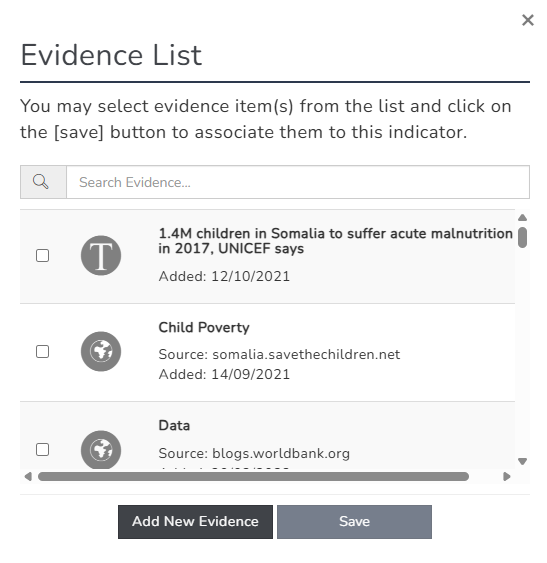Click the vertical scrollbar down arrow

(x=523, y=461)
